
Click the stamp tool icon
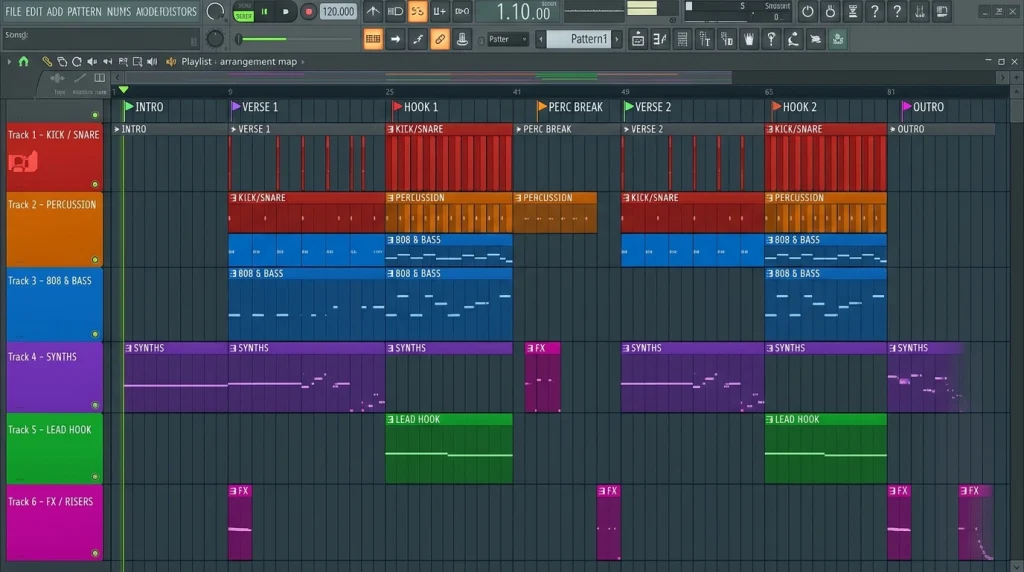point(462,39)
